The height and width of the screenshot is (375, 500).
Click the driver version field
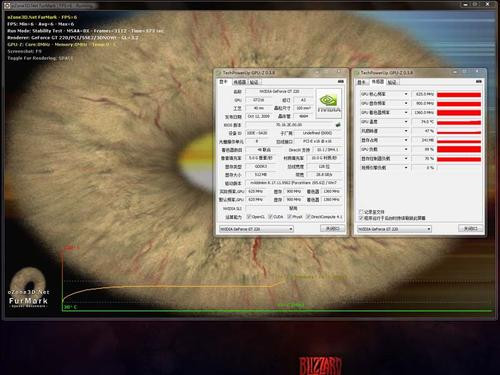coord(293,183)
